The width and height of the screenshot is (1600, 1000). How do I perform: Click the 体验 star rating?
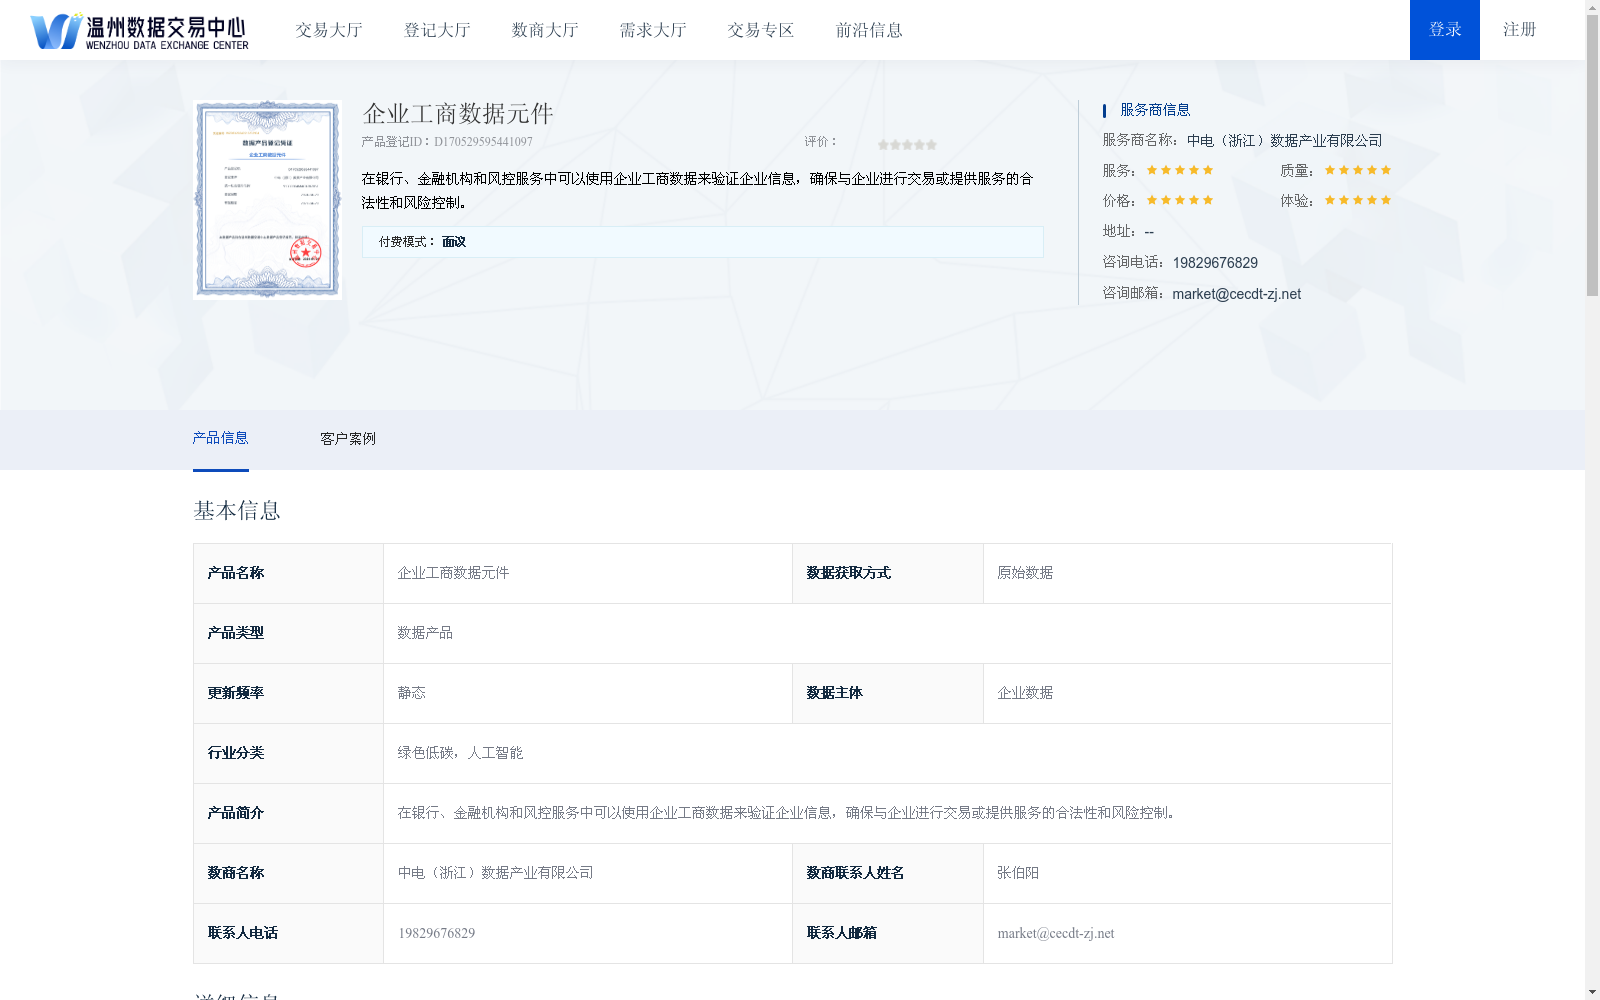1358,200
